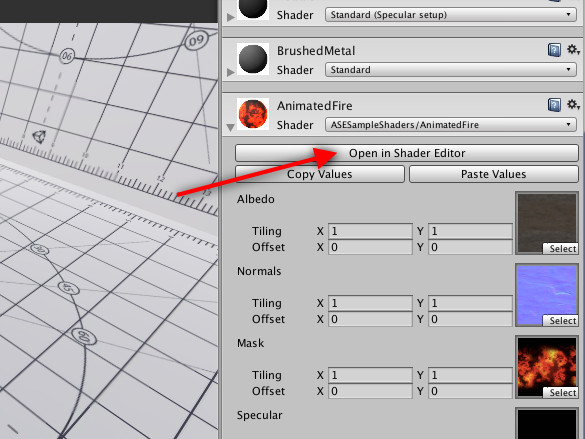Image resolution: width=585 pixels, height=439 pixels.
Task: Click the Copy Values button
Action: click(320, 174)
